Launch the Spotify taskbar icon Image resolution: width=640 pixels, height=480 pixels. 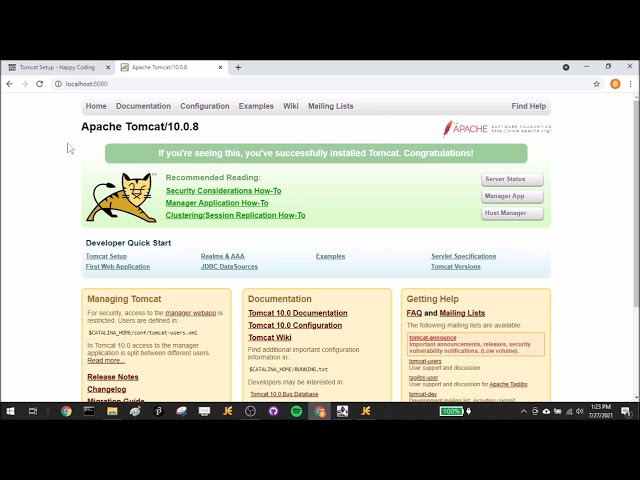coord(296,411)
